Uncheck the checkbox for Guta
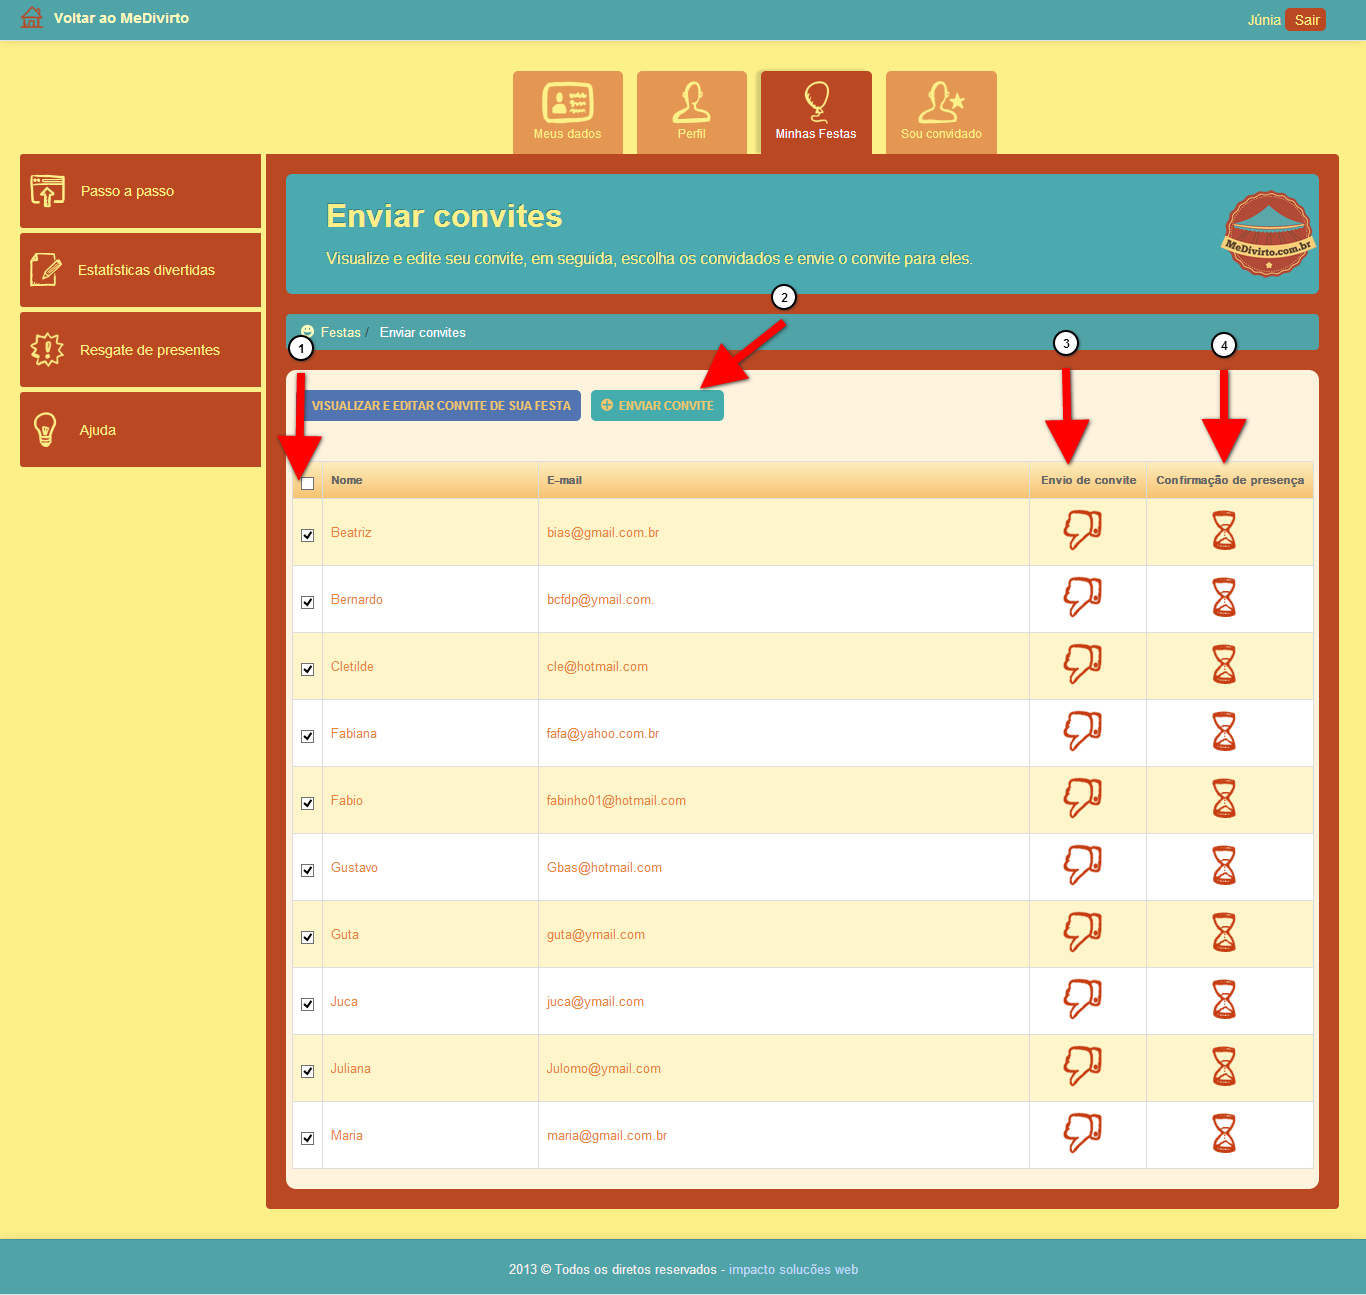Image resolution: width=1366 pixels, height=1295 pixels. 308,937
